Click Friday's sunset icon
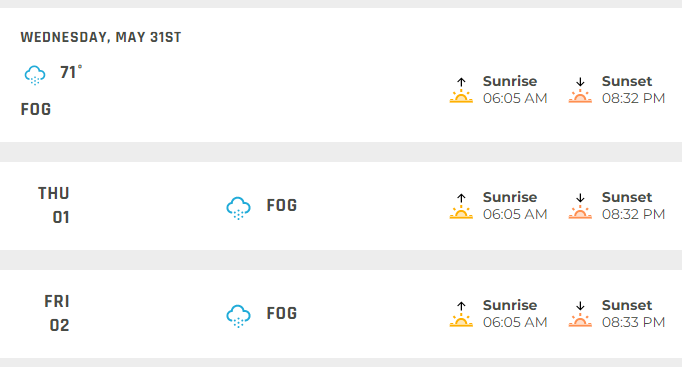This screenshot has width=682, height=367. [x=580, y=314]
